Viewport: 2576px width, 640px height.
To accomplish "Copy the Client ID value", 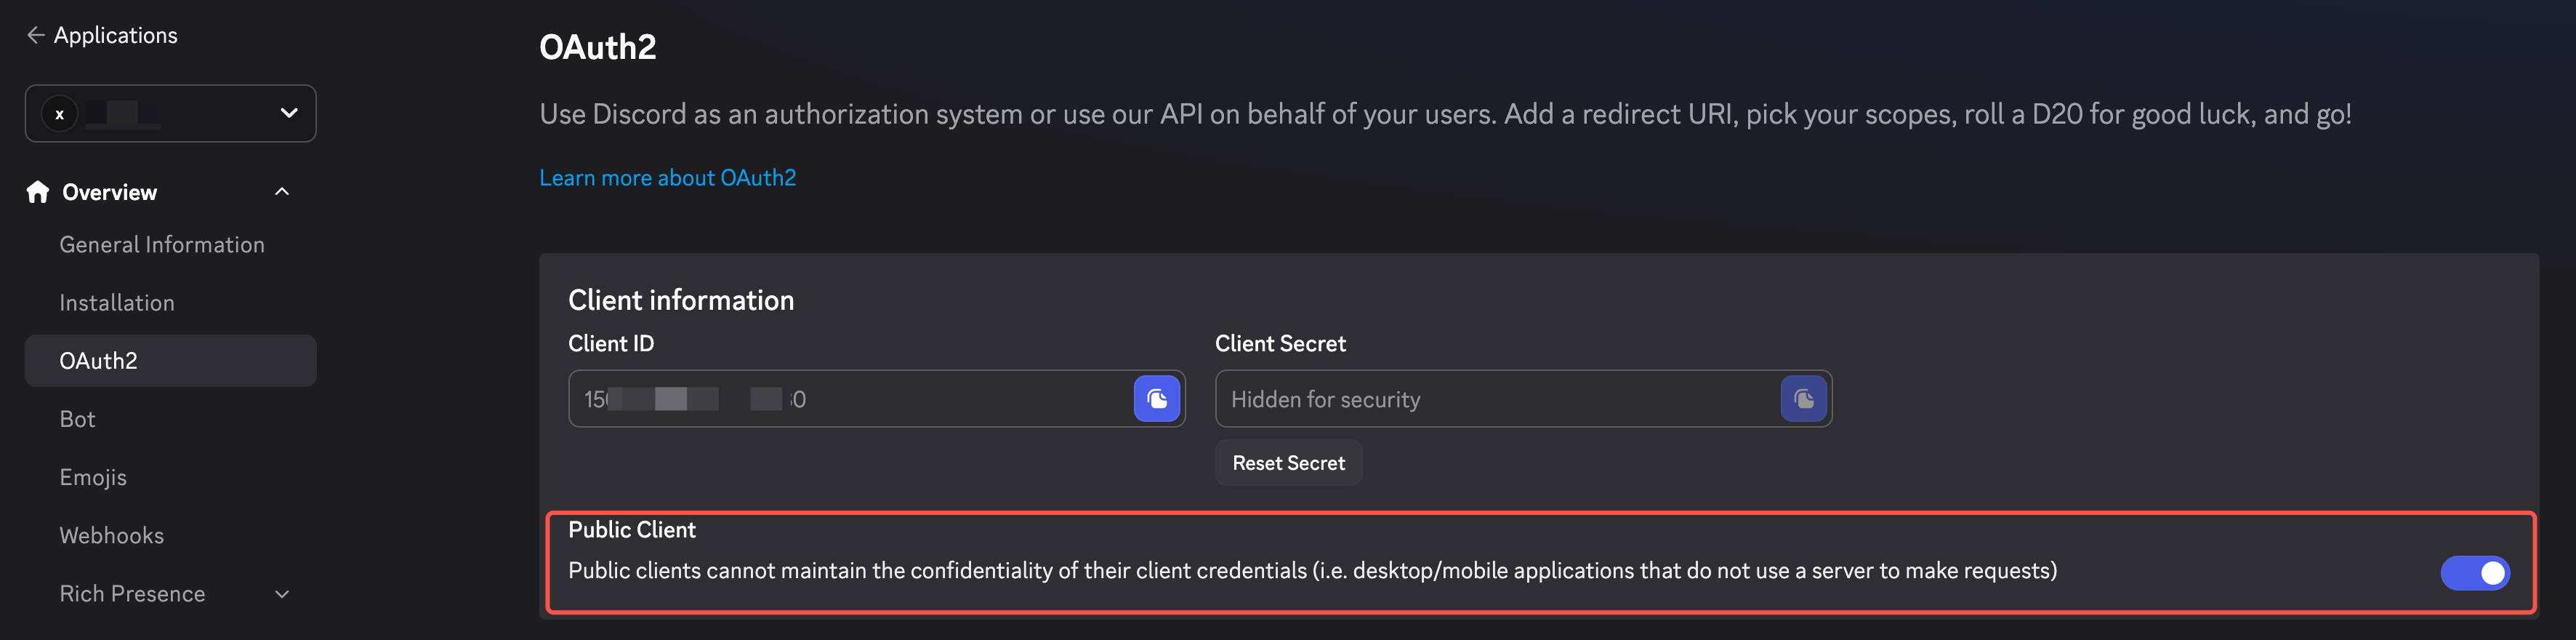I will pyautogui.click(x=1157, y=399).
